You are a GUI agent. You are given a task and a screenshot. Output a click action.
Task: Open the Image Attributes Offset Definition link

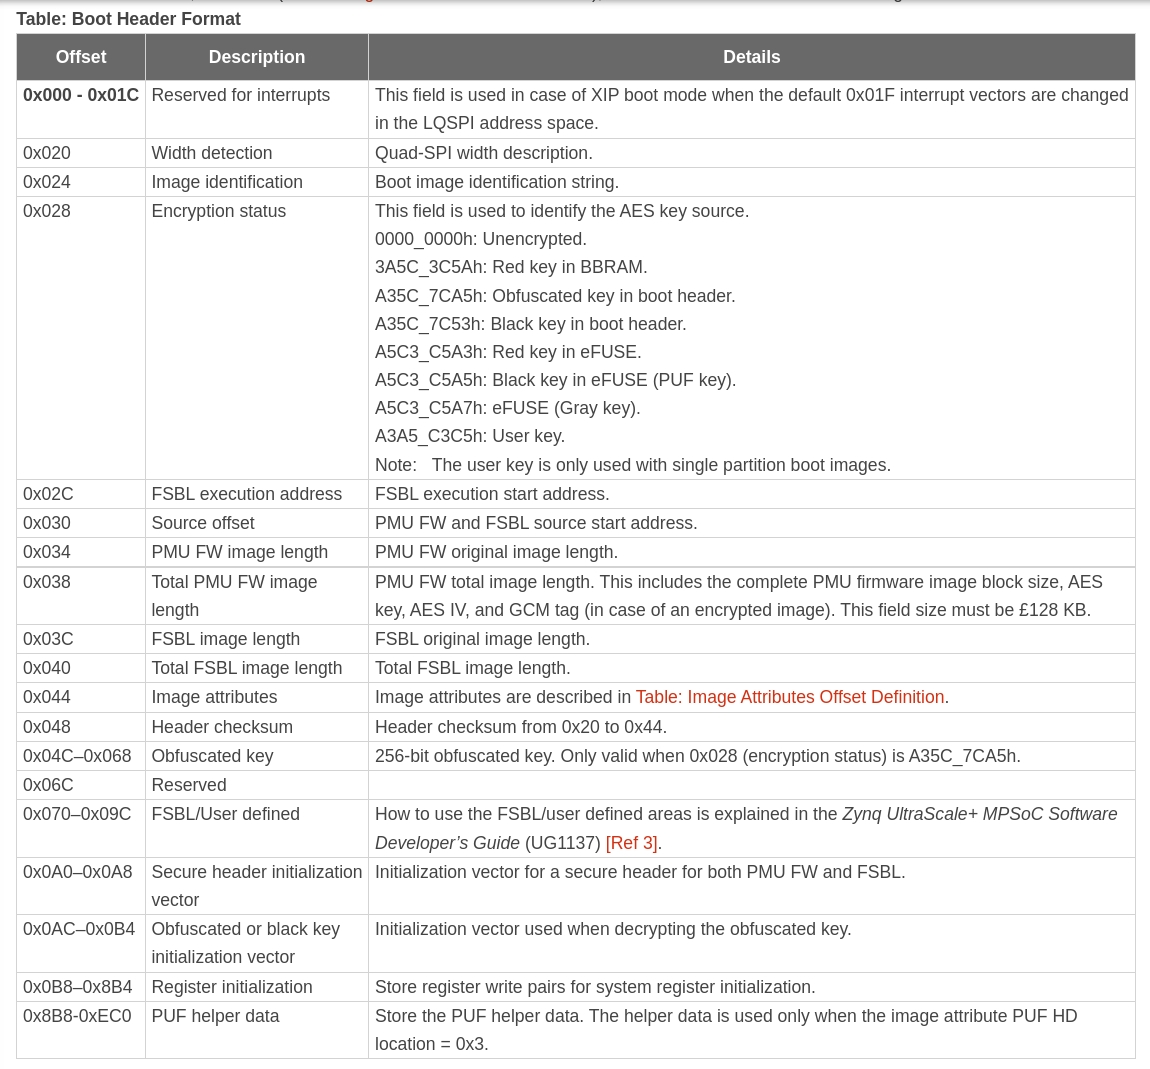coord(789,697)
